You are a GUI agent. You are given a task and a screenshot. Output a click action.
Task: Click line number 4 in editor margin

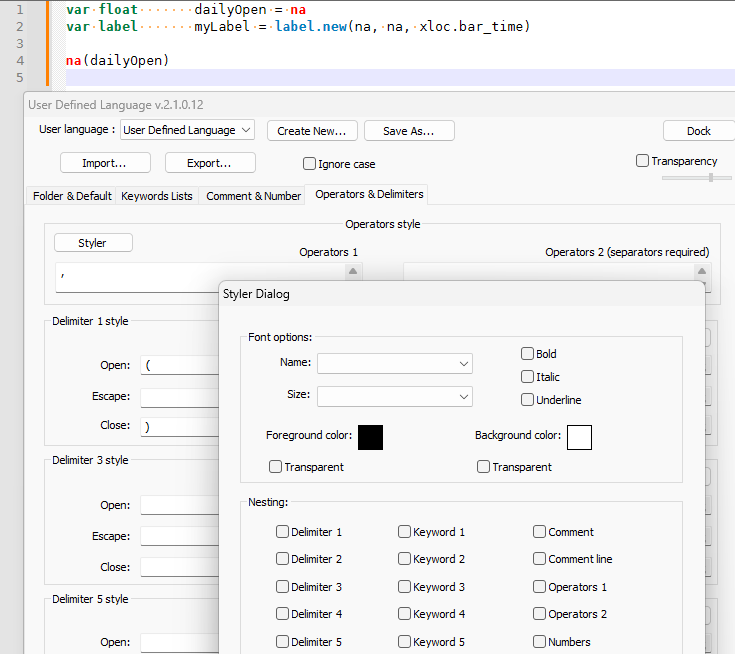click(20, 60)
